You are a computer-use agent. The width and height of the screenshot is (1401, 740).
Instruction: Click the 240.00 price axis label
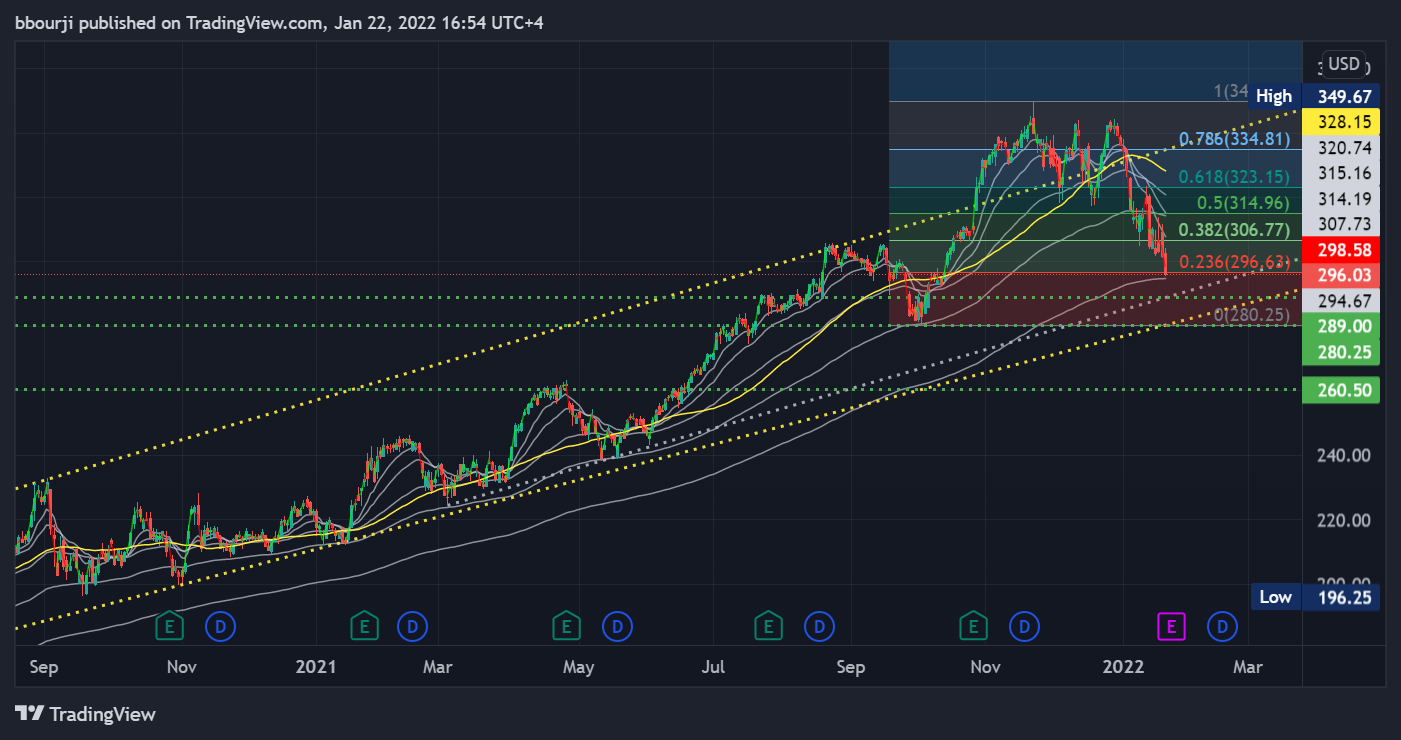[x=1344, y=455]
